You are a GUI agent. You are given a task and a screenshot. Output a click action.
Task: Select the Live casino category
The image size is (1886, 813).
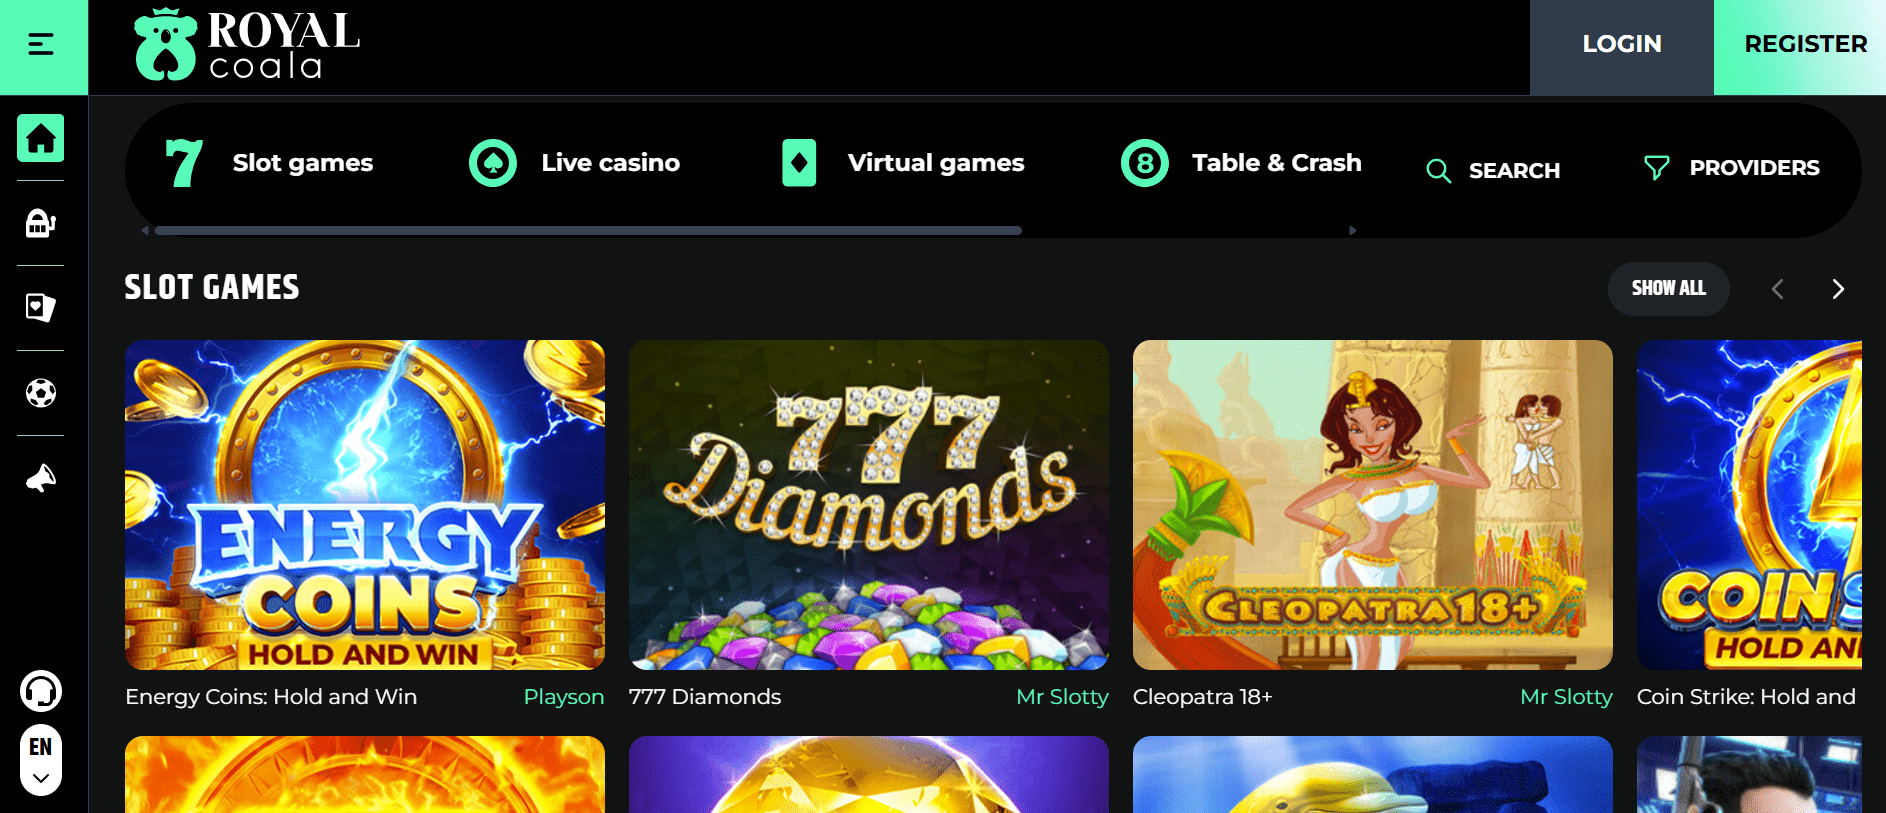pos(575,163)
